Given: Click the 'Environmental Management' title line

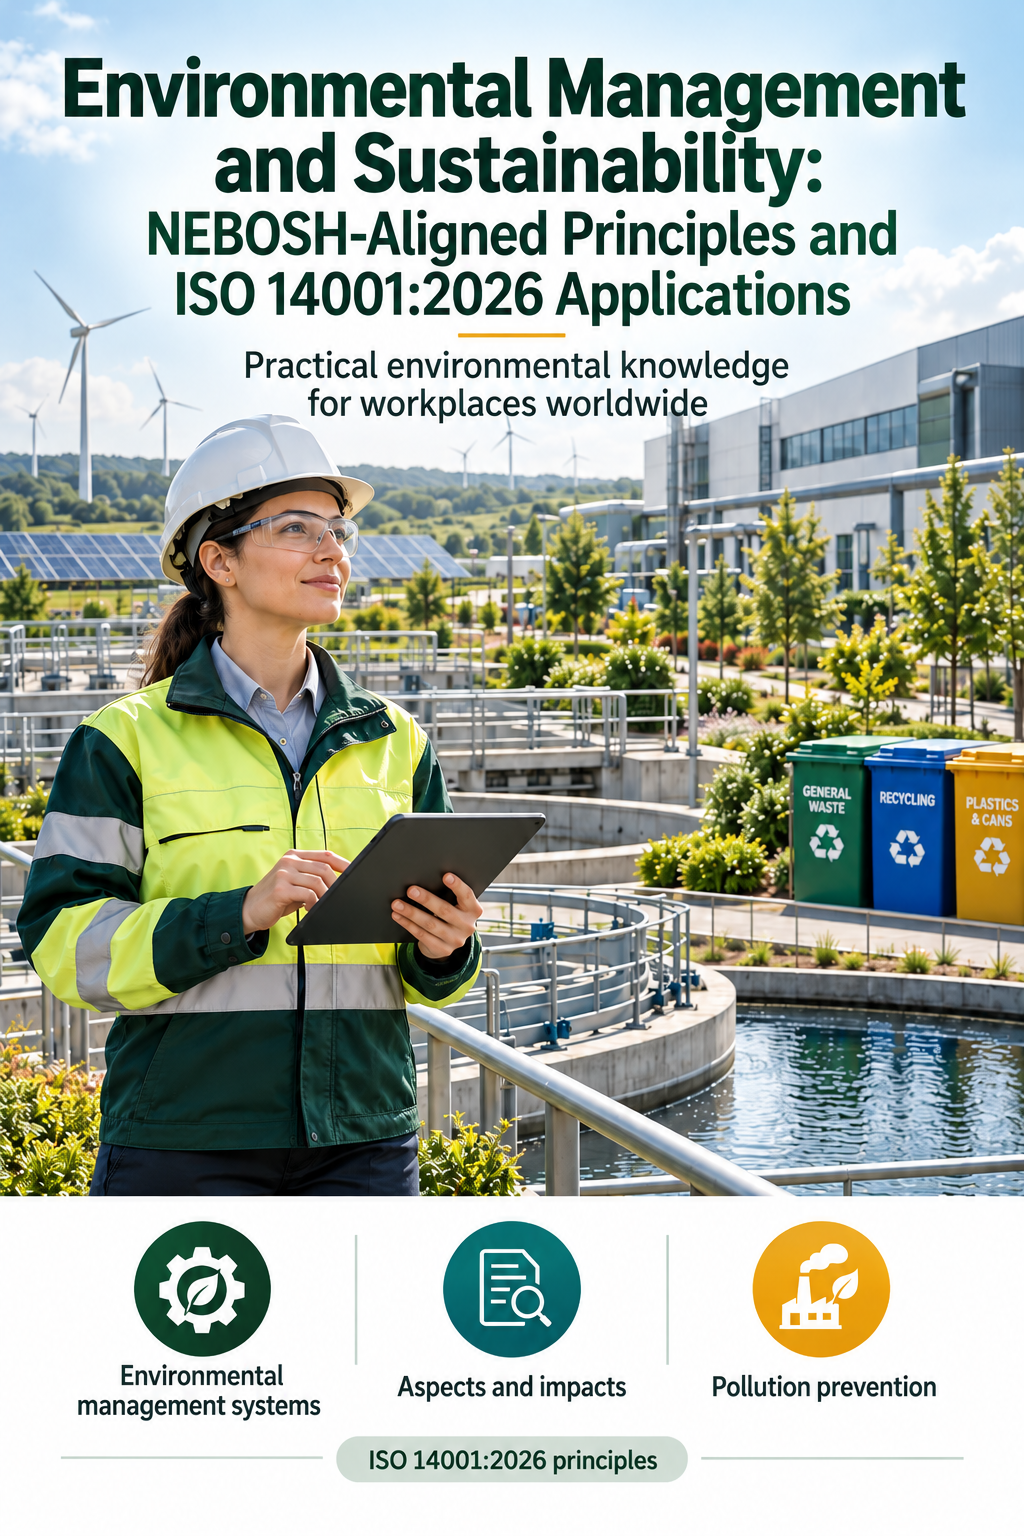Looking at the screenshot, I should [513, 89].
